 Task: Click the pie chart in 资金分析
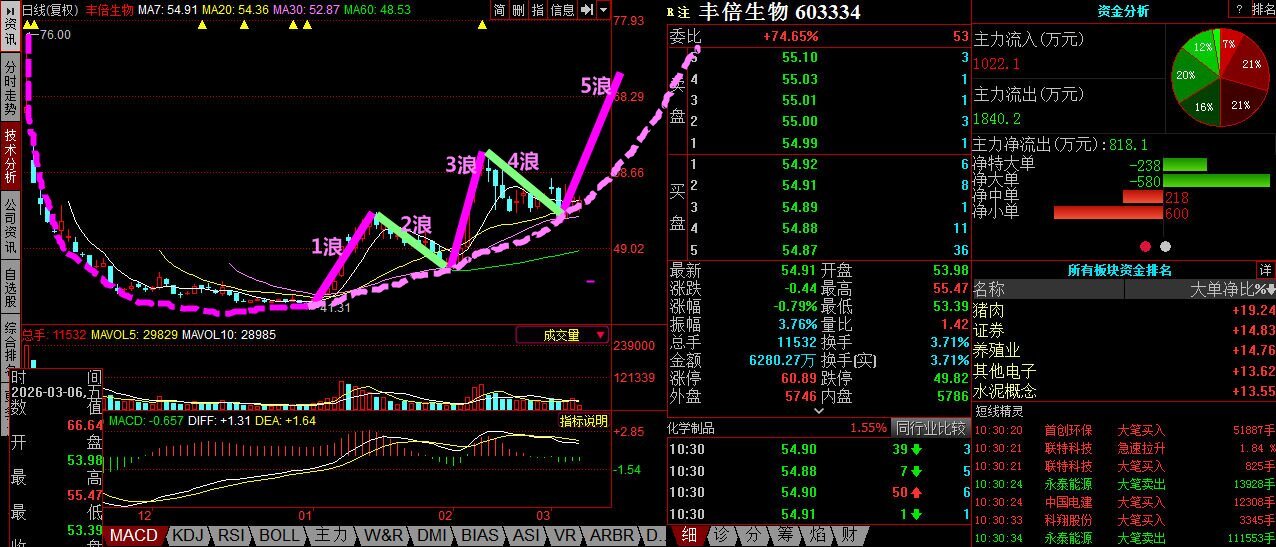click(1219, 78)
